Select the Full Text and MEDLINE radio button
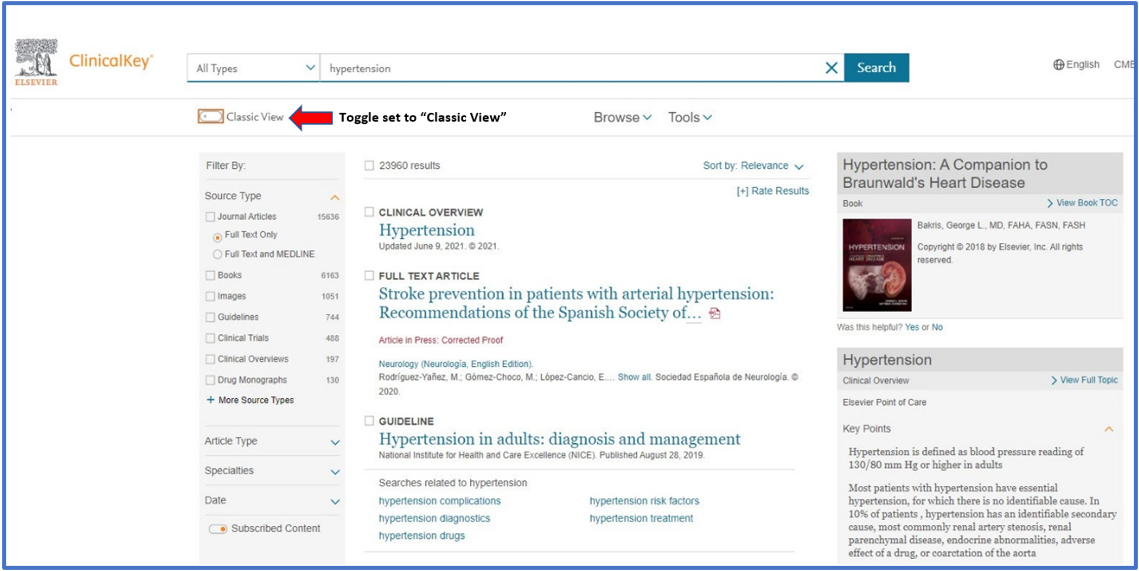The image size is (1139, 571). (217, 255)
